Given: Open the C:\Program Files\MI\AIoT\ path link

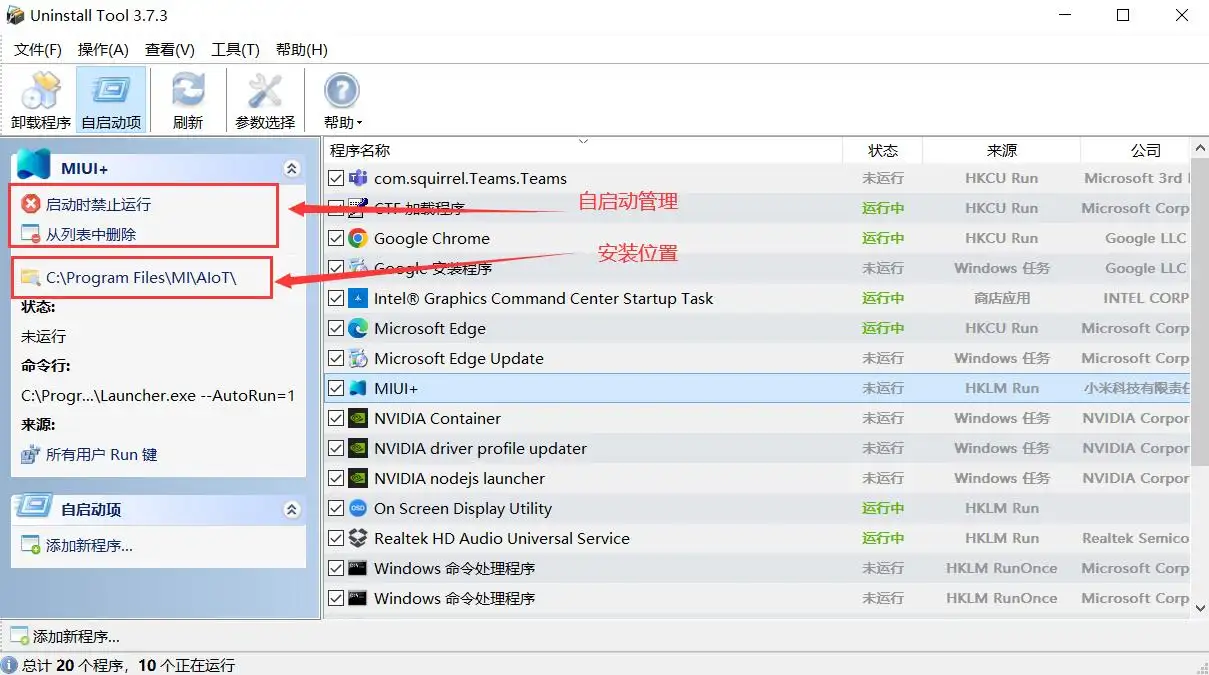Looking at the screenshot, I should (141, 277).
